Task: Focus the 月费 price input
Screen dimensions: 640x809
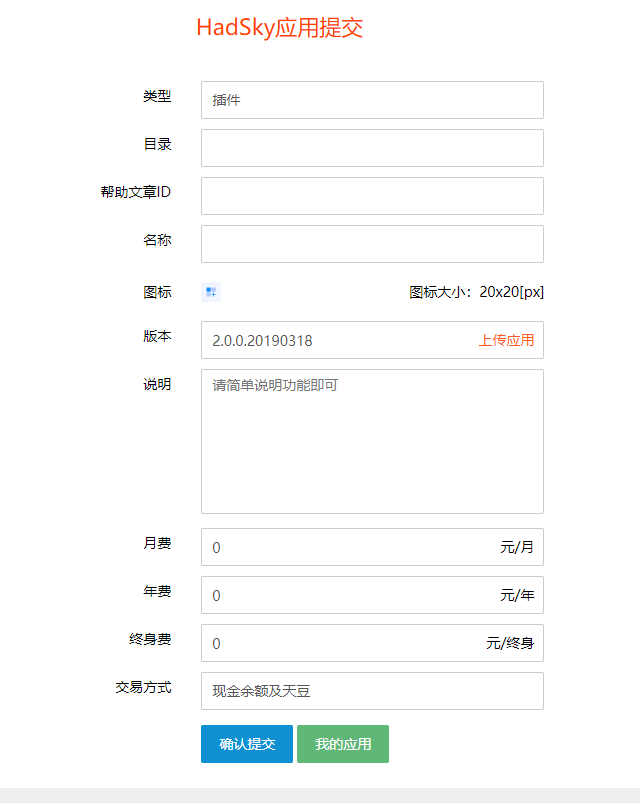Action: [372, 547]
